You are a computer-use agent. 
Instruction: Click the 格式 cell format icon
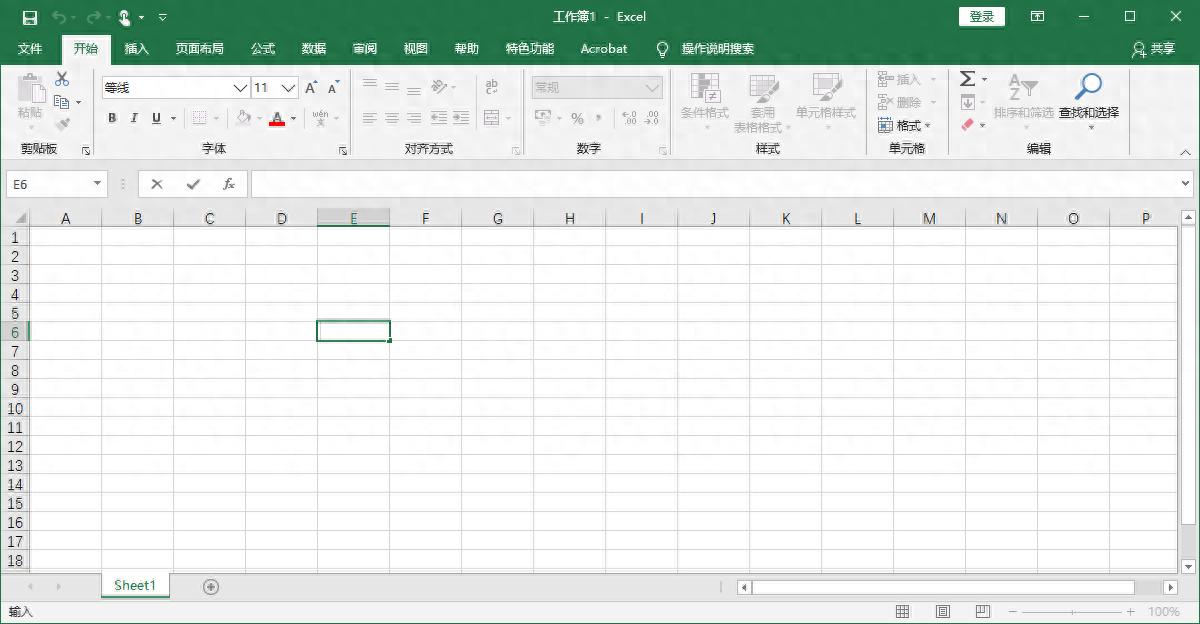point(885,125)
